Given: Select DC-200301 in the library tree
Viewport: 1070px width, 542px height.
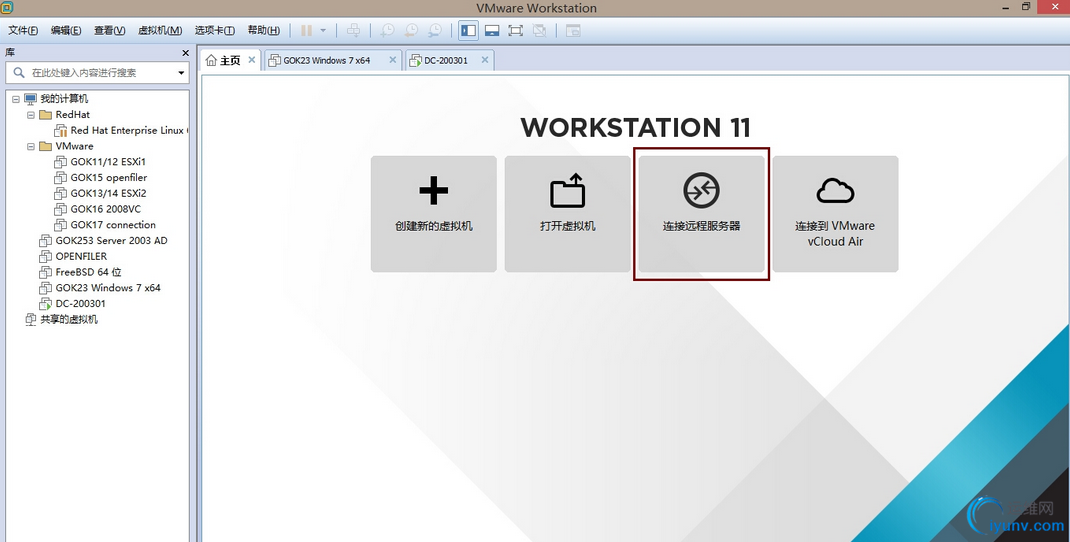Looking at the screenshot, I should [x=80, y=303].
